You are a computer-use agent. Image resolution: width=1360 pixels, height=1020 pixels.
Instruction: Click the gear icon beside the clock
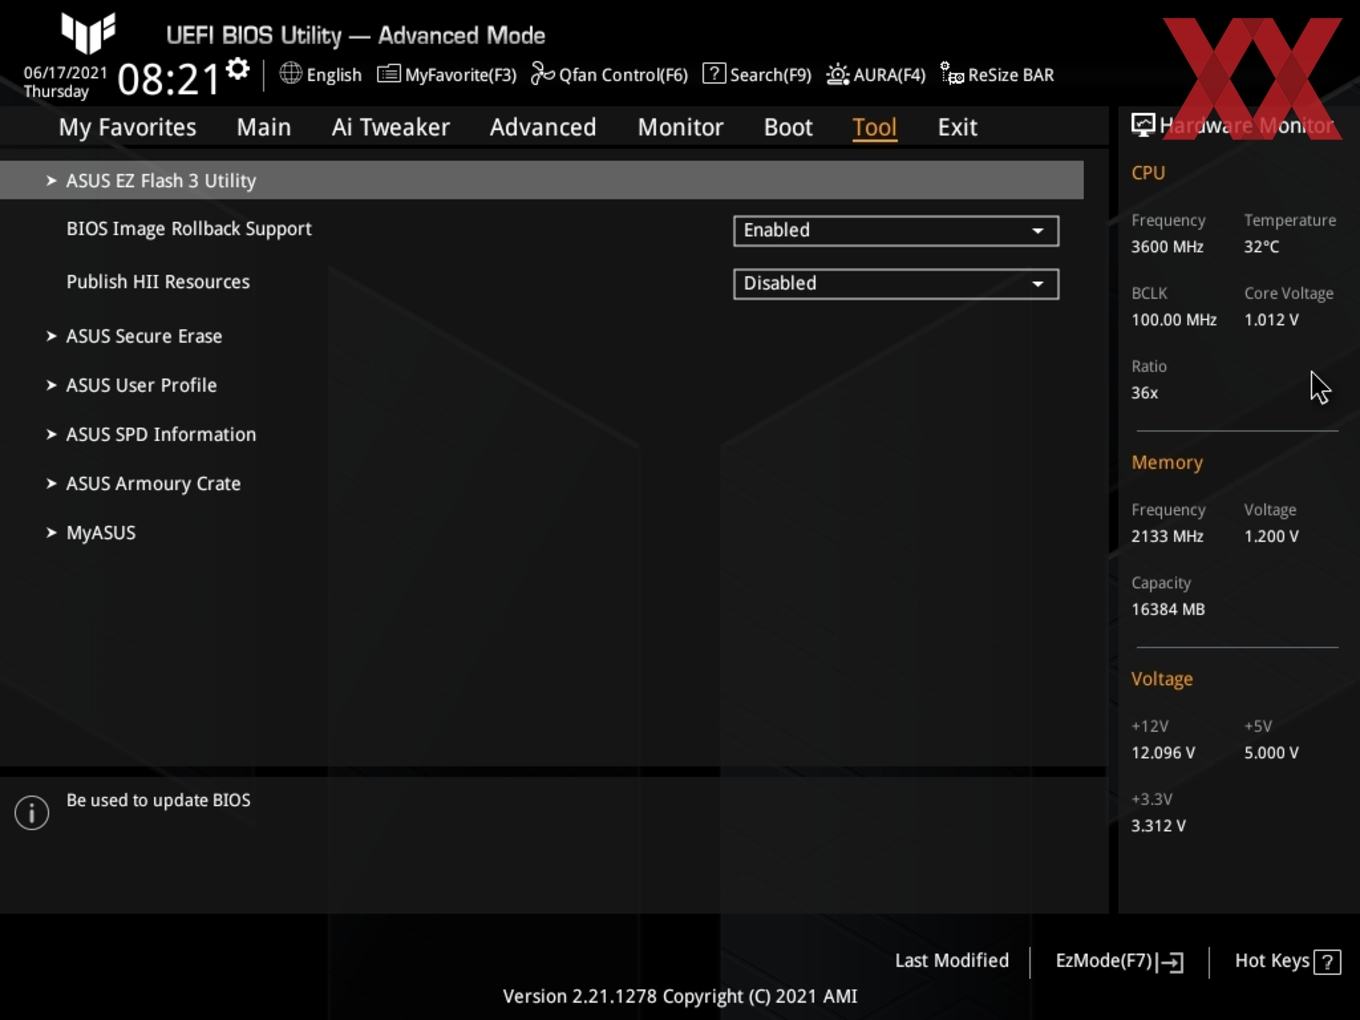[x=238, y=69]
